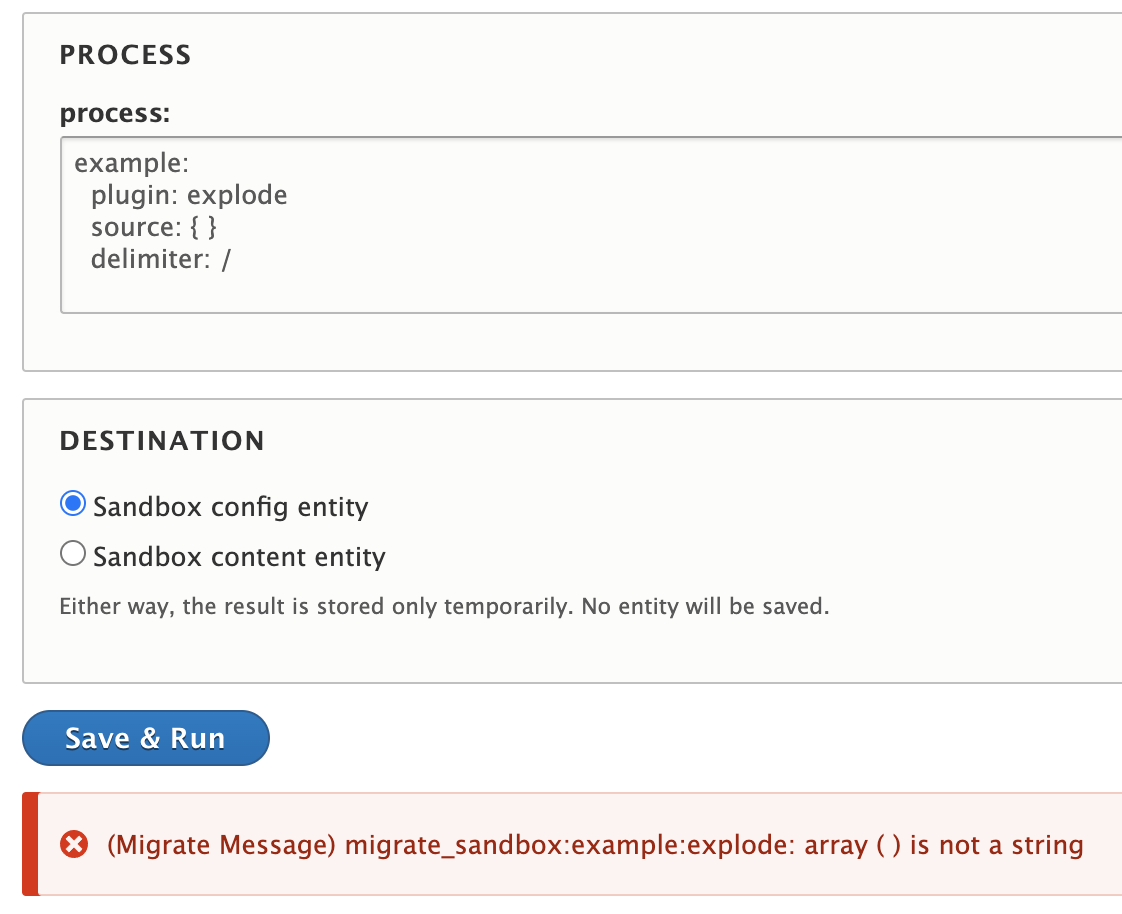Click the Sandbox config entity label text
Viewport: 1122px width, 914px height.
point(230,506)
